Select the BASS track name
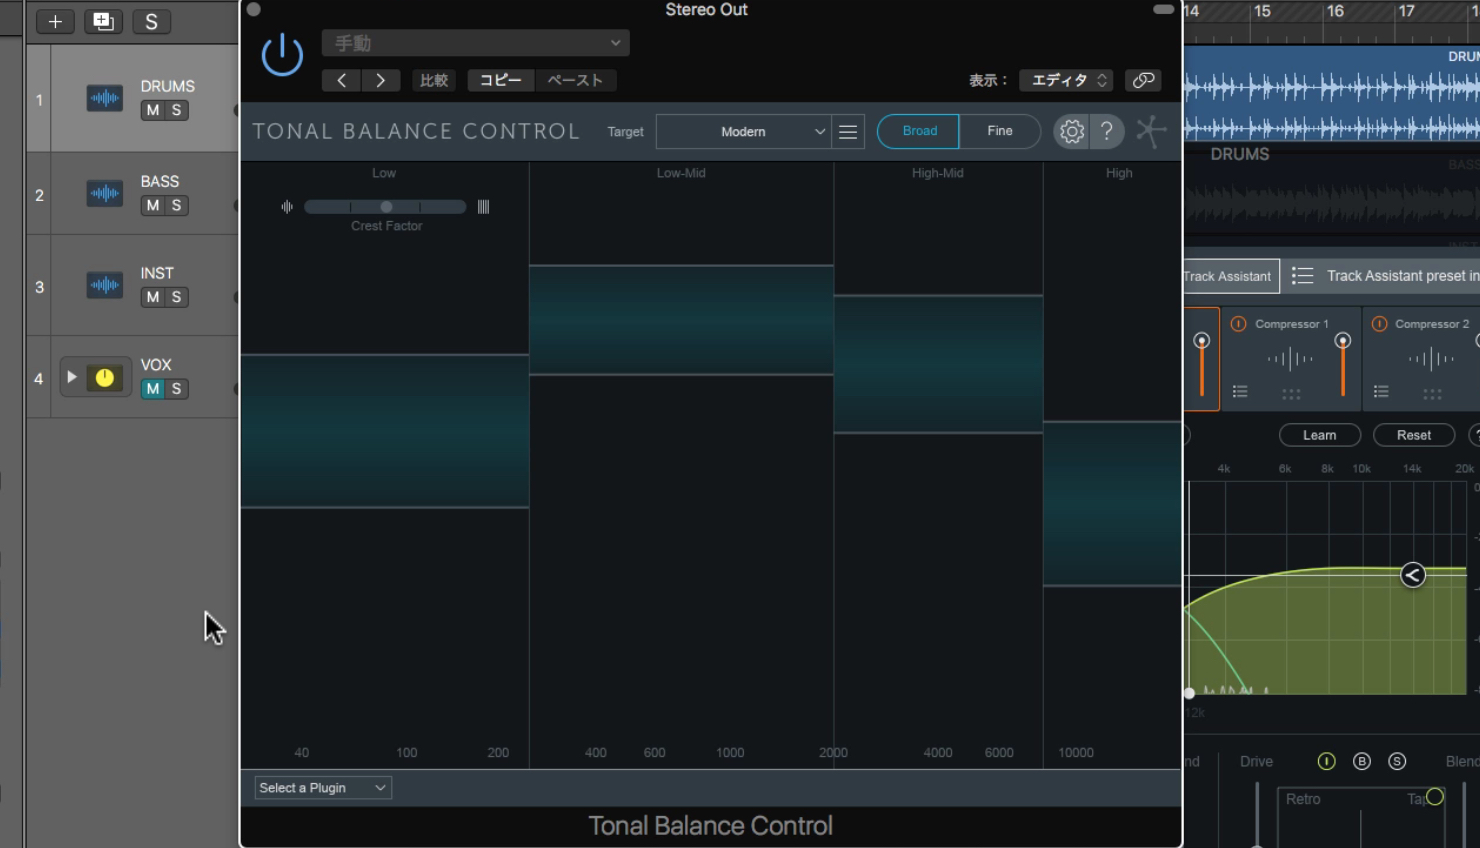This screenshot has height=848, width=1480. point(159,181)
